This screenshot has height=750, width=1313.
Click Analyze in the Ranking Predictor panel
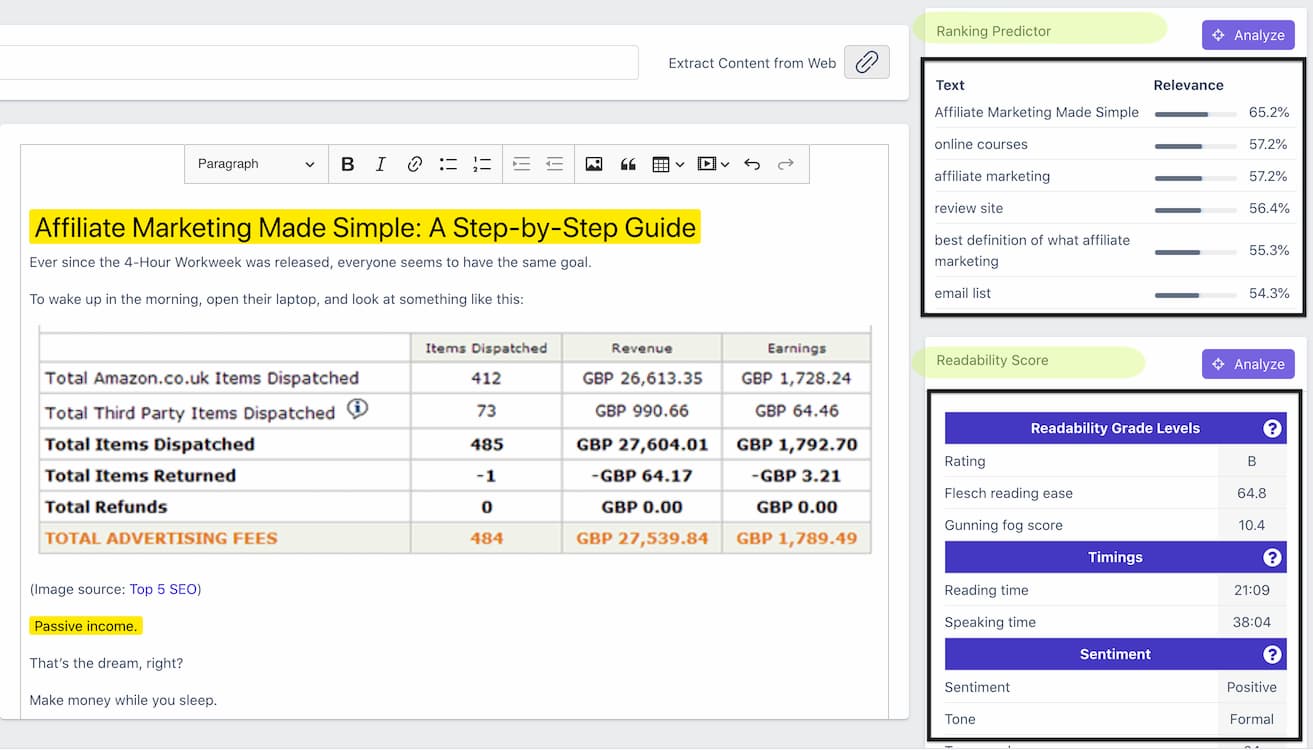click(1248, 35)
